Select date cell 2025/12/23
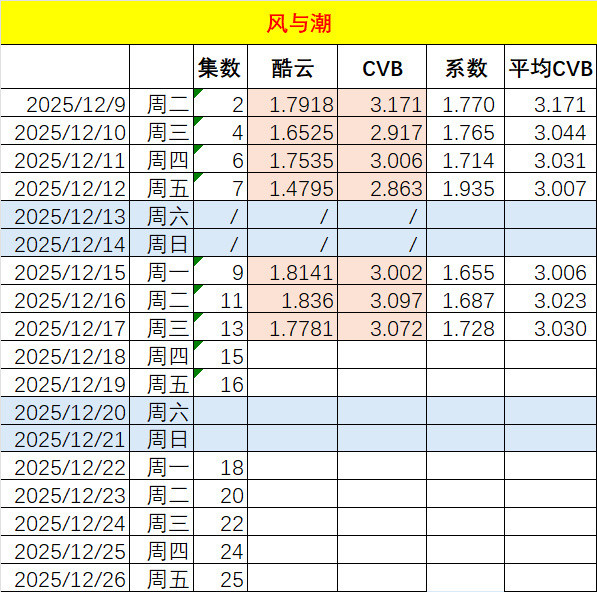Image resolution: width=597 pixels, height=592 pixels. (x=65, y=494)
